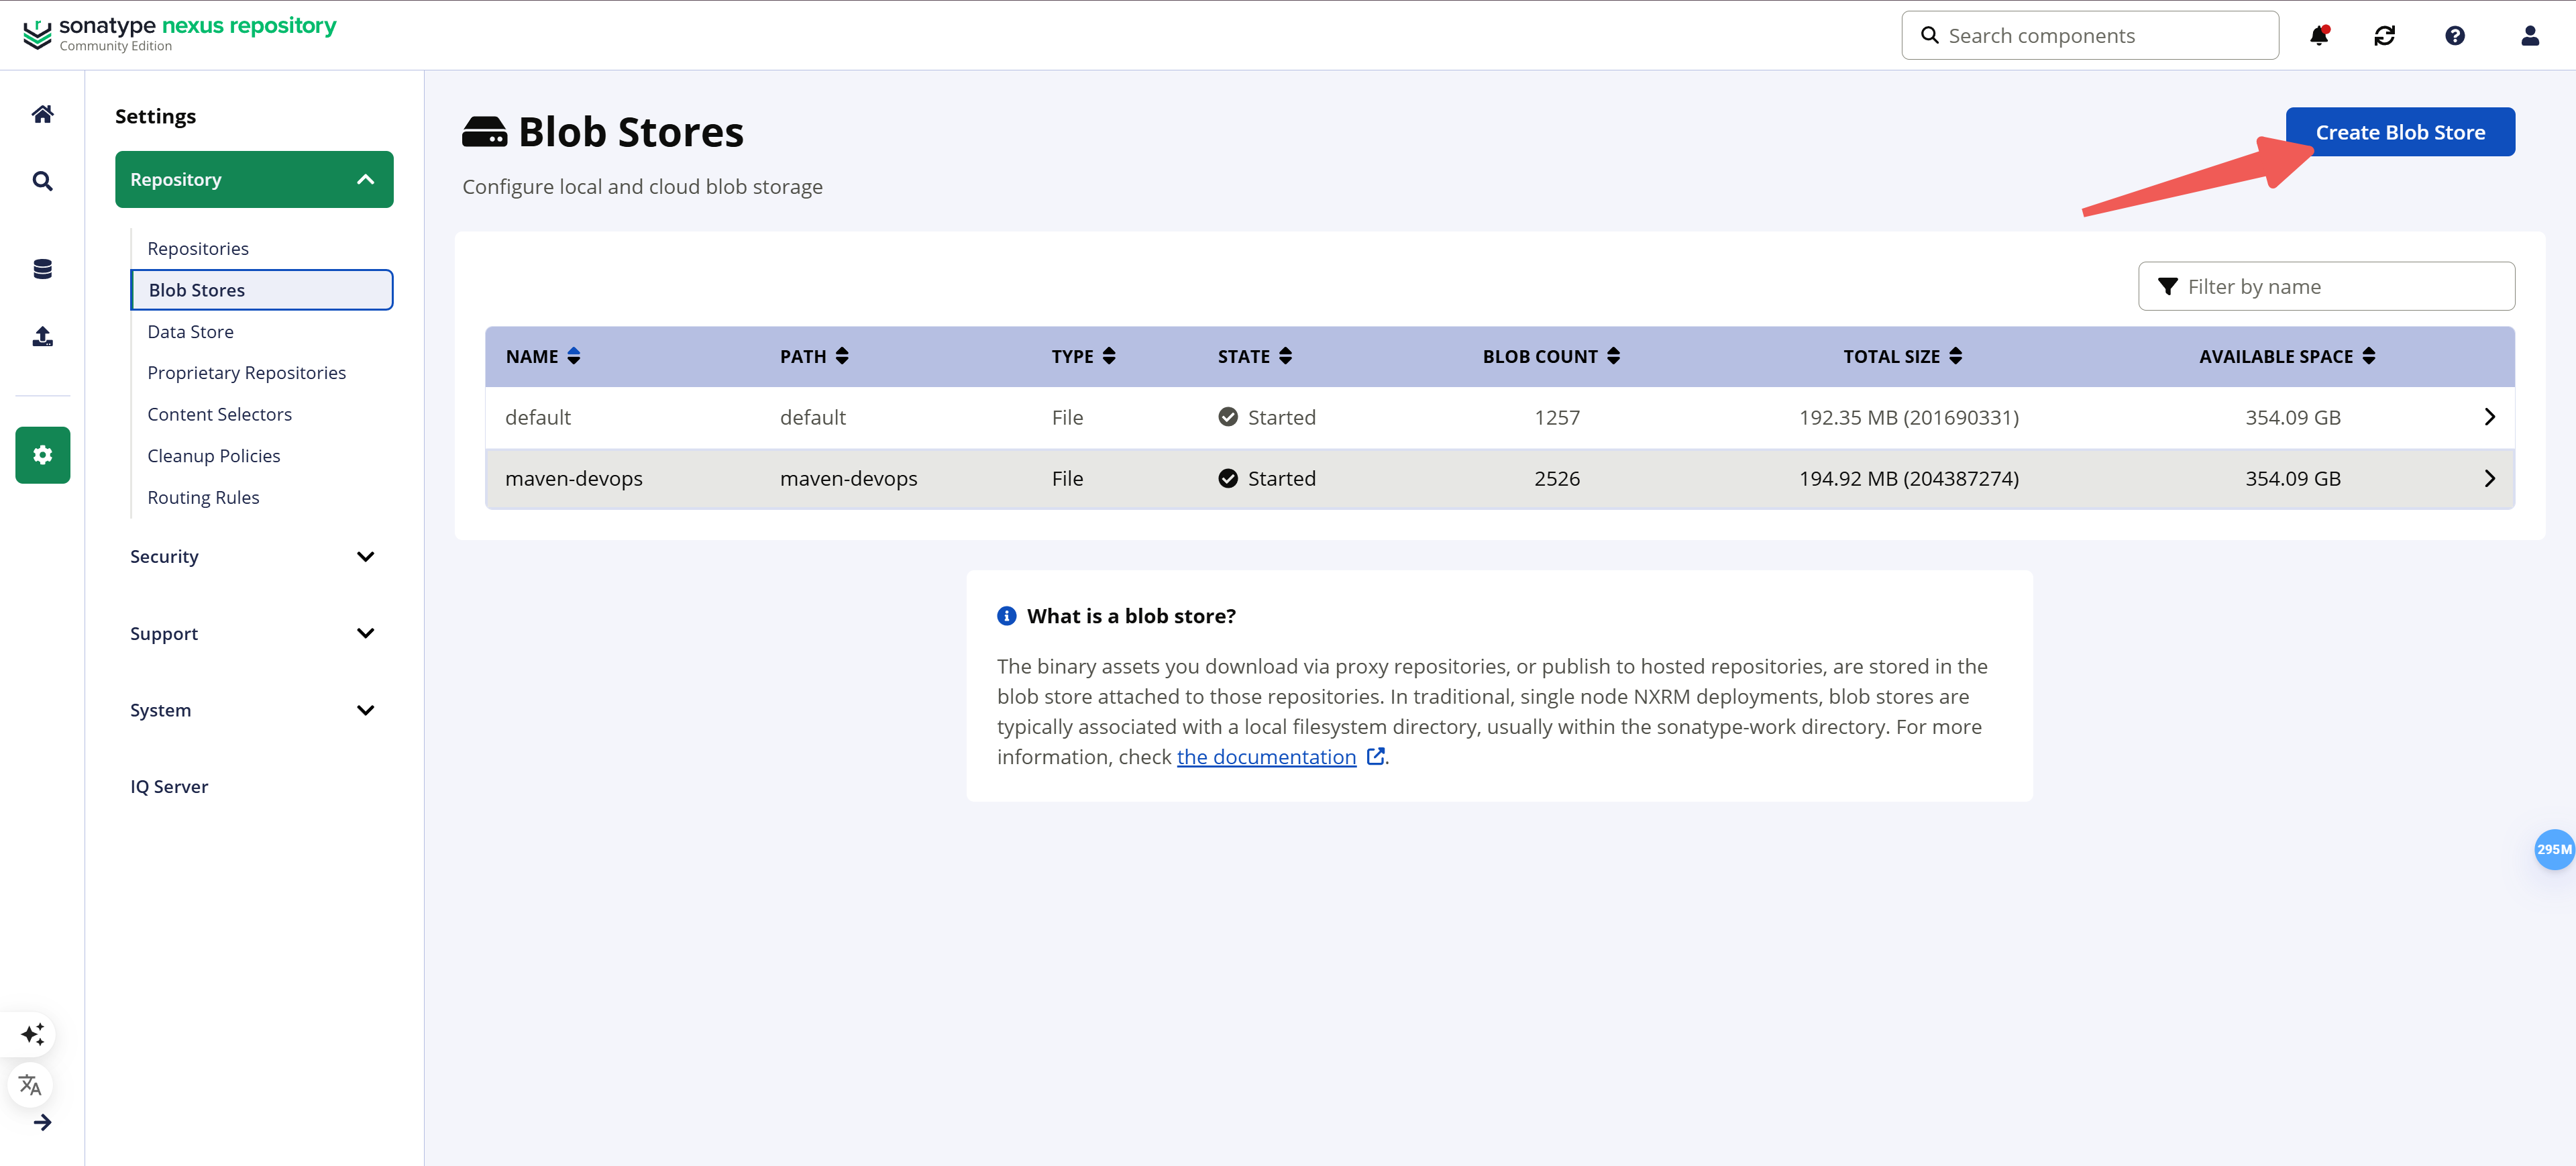2576x1166 pixels.
Task: Sort table by TYPE column
Action: pos(1083,356)
